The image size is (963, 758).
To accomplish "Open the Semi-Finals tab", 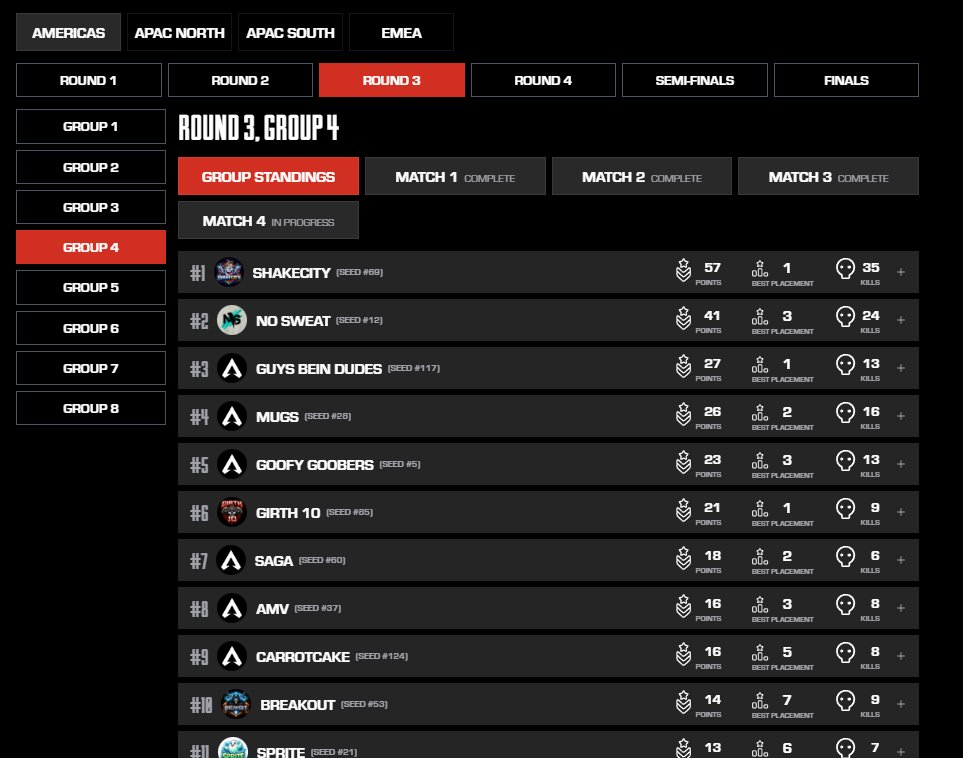I will pos(695,80).
